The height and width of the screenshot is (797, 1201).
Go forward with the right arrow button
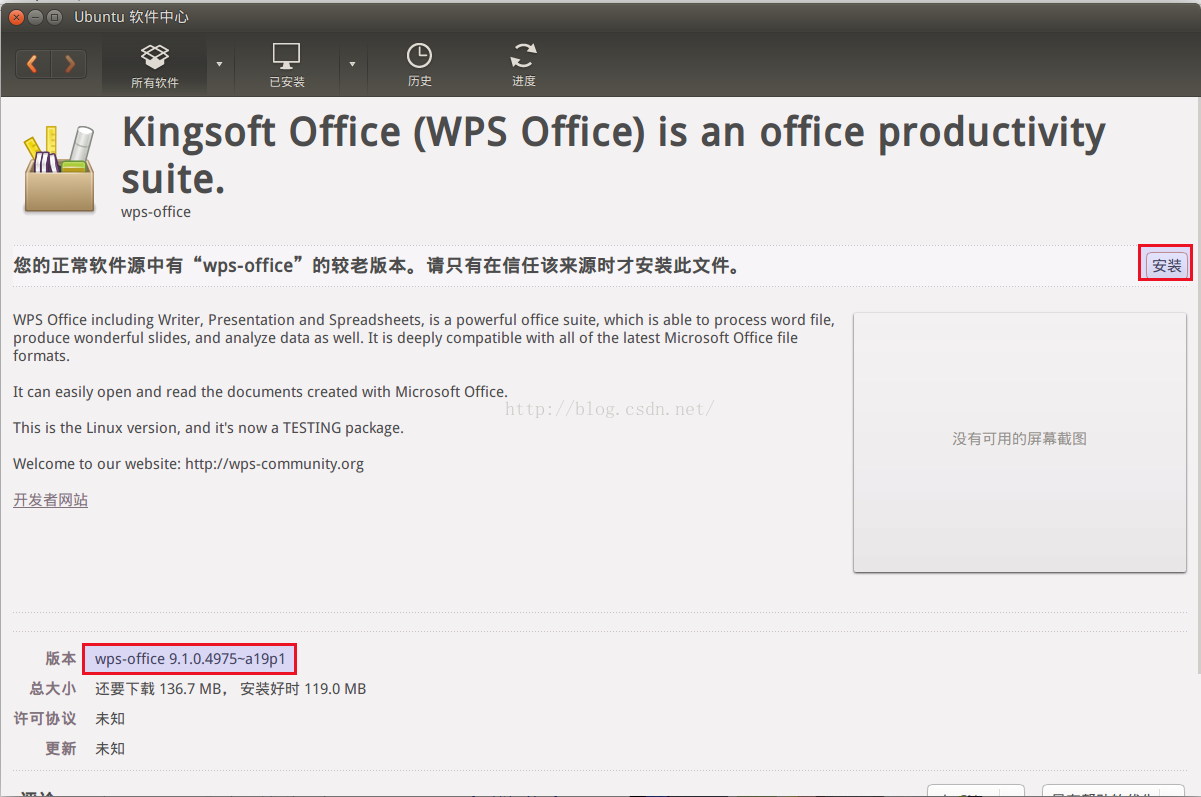(69, 64)
